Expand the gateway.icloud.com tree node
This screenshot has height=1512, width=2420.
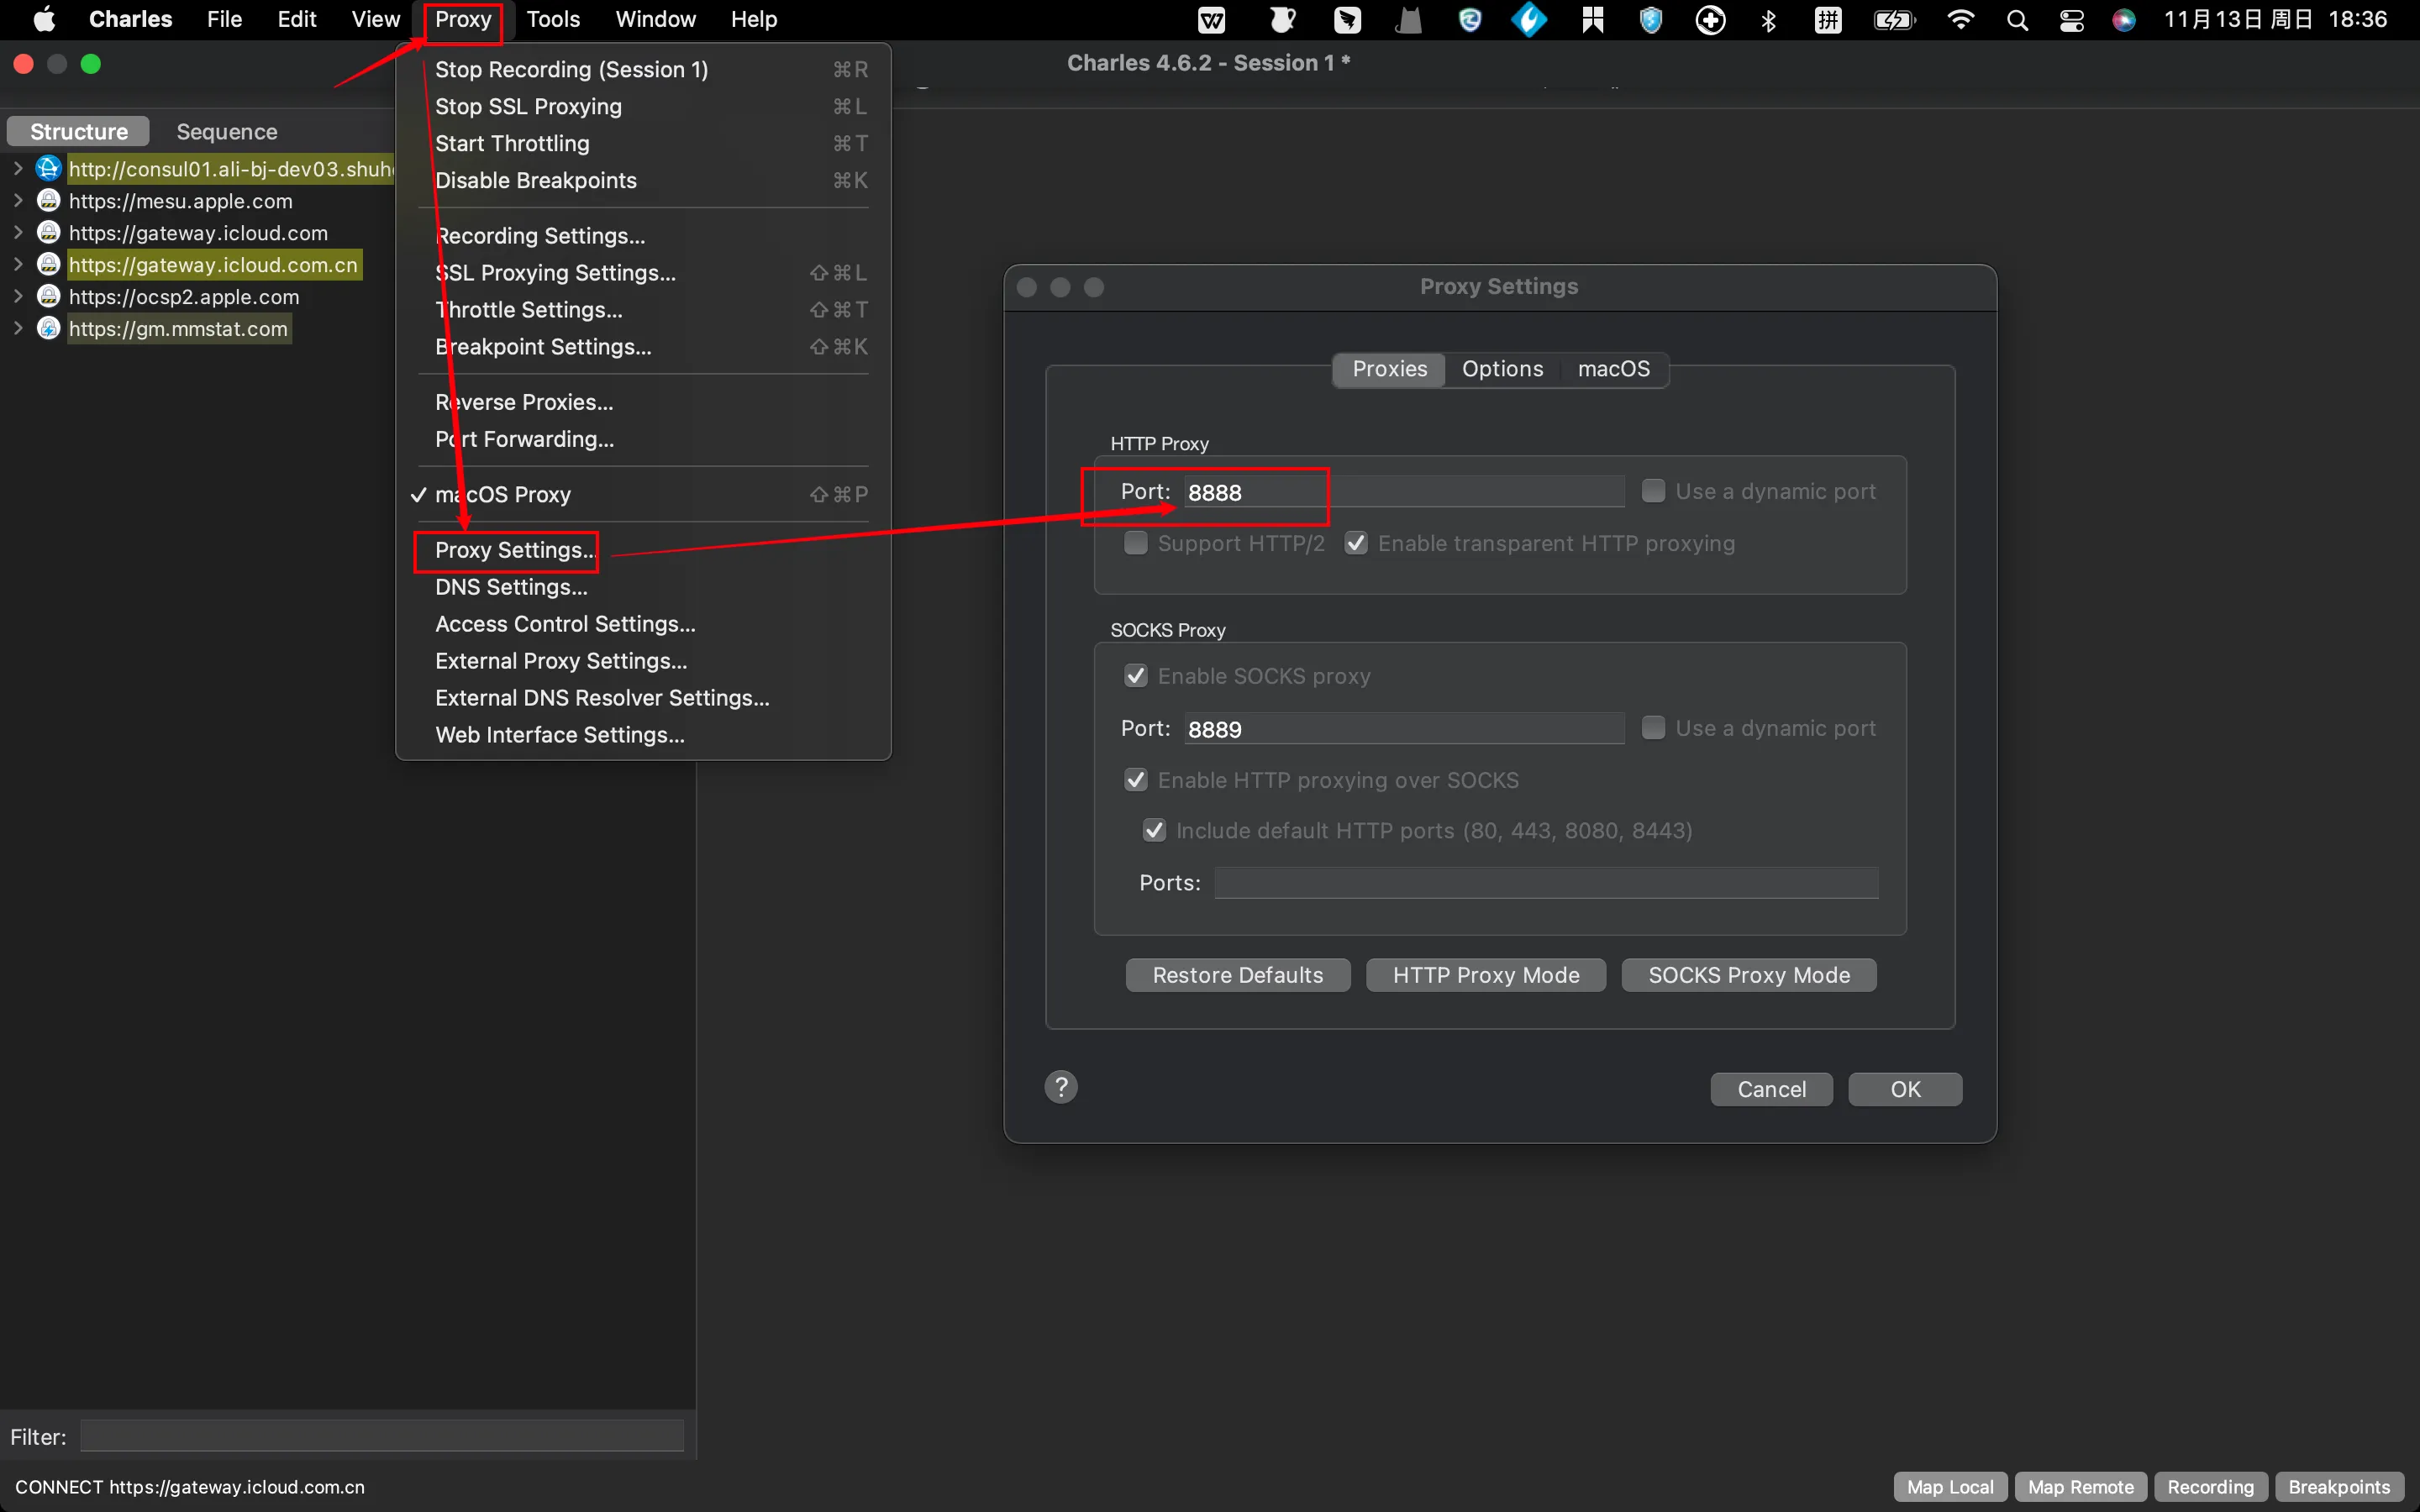18,232
